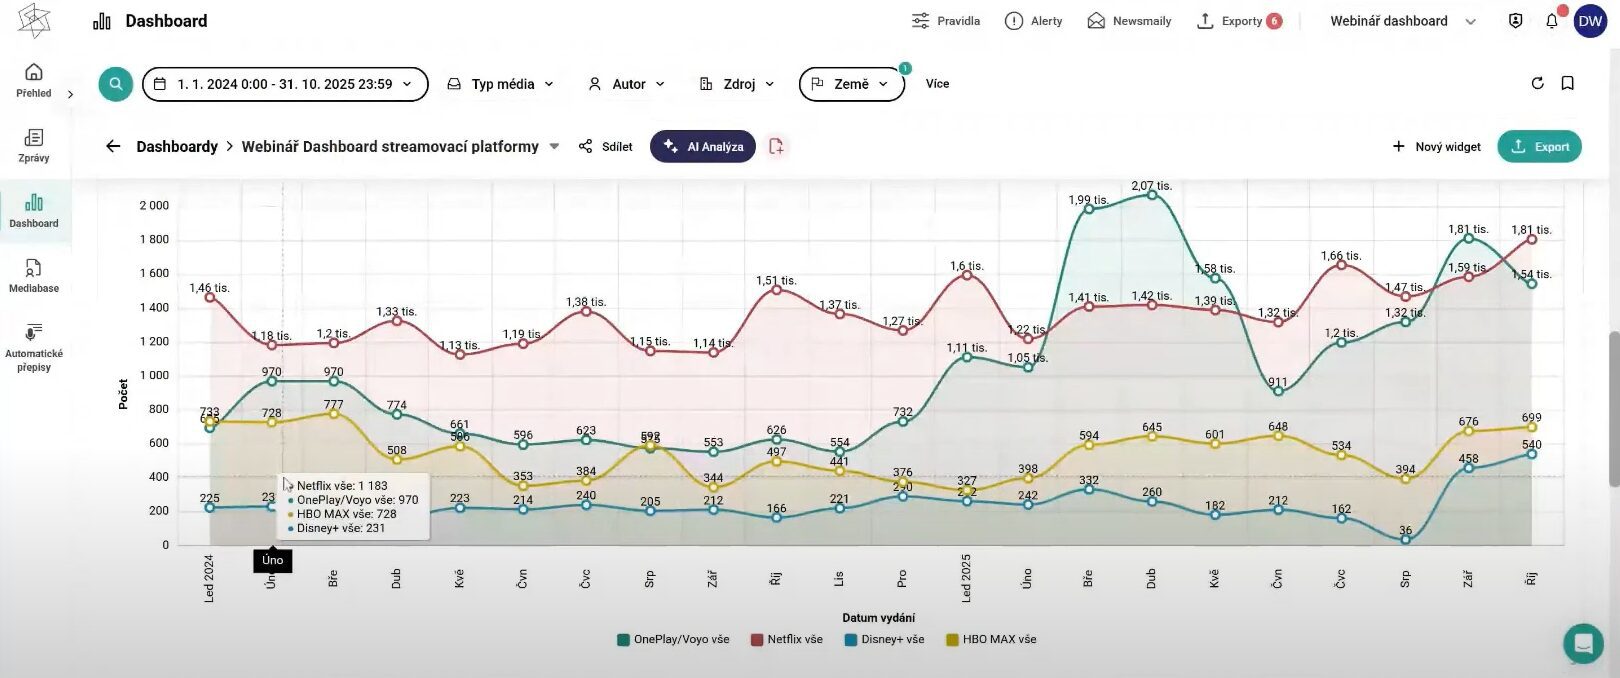Click the AI Analýza button

703,146
